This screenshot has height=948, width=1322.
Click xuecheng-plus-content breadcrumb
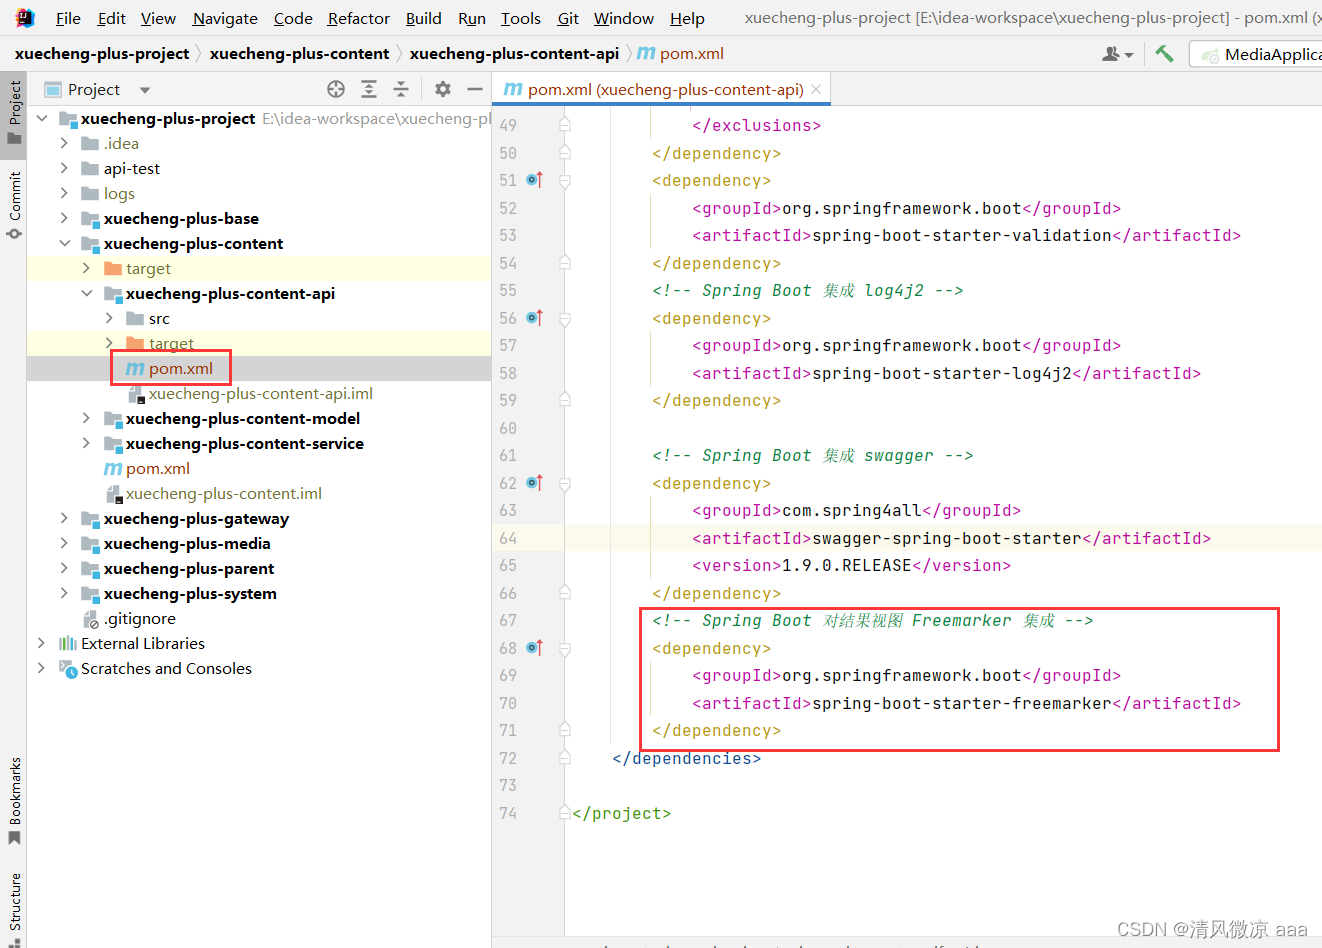[x=299, y=53]
